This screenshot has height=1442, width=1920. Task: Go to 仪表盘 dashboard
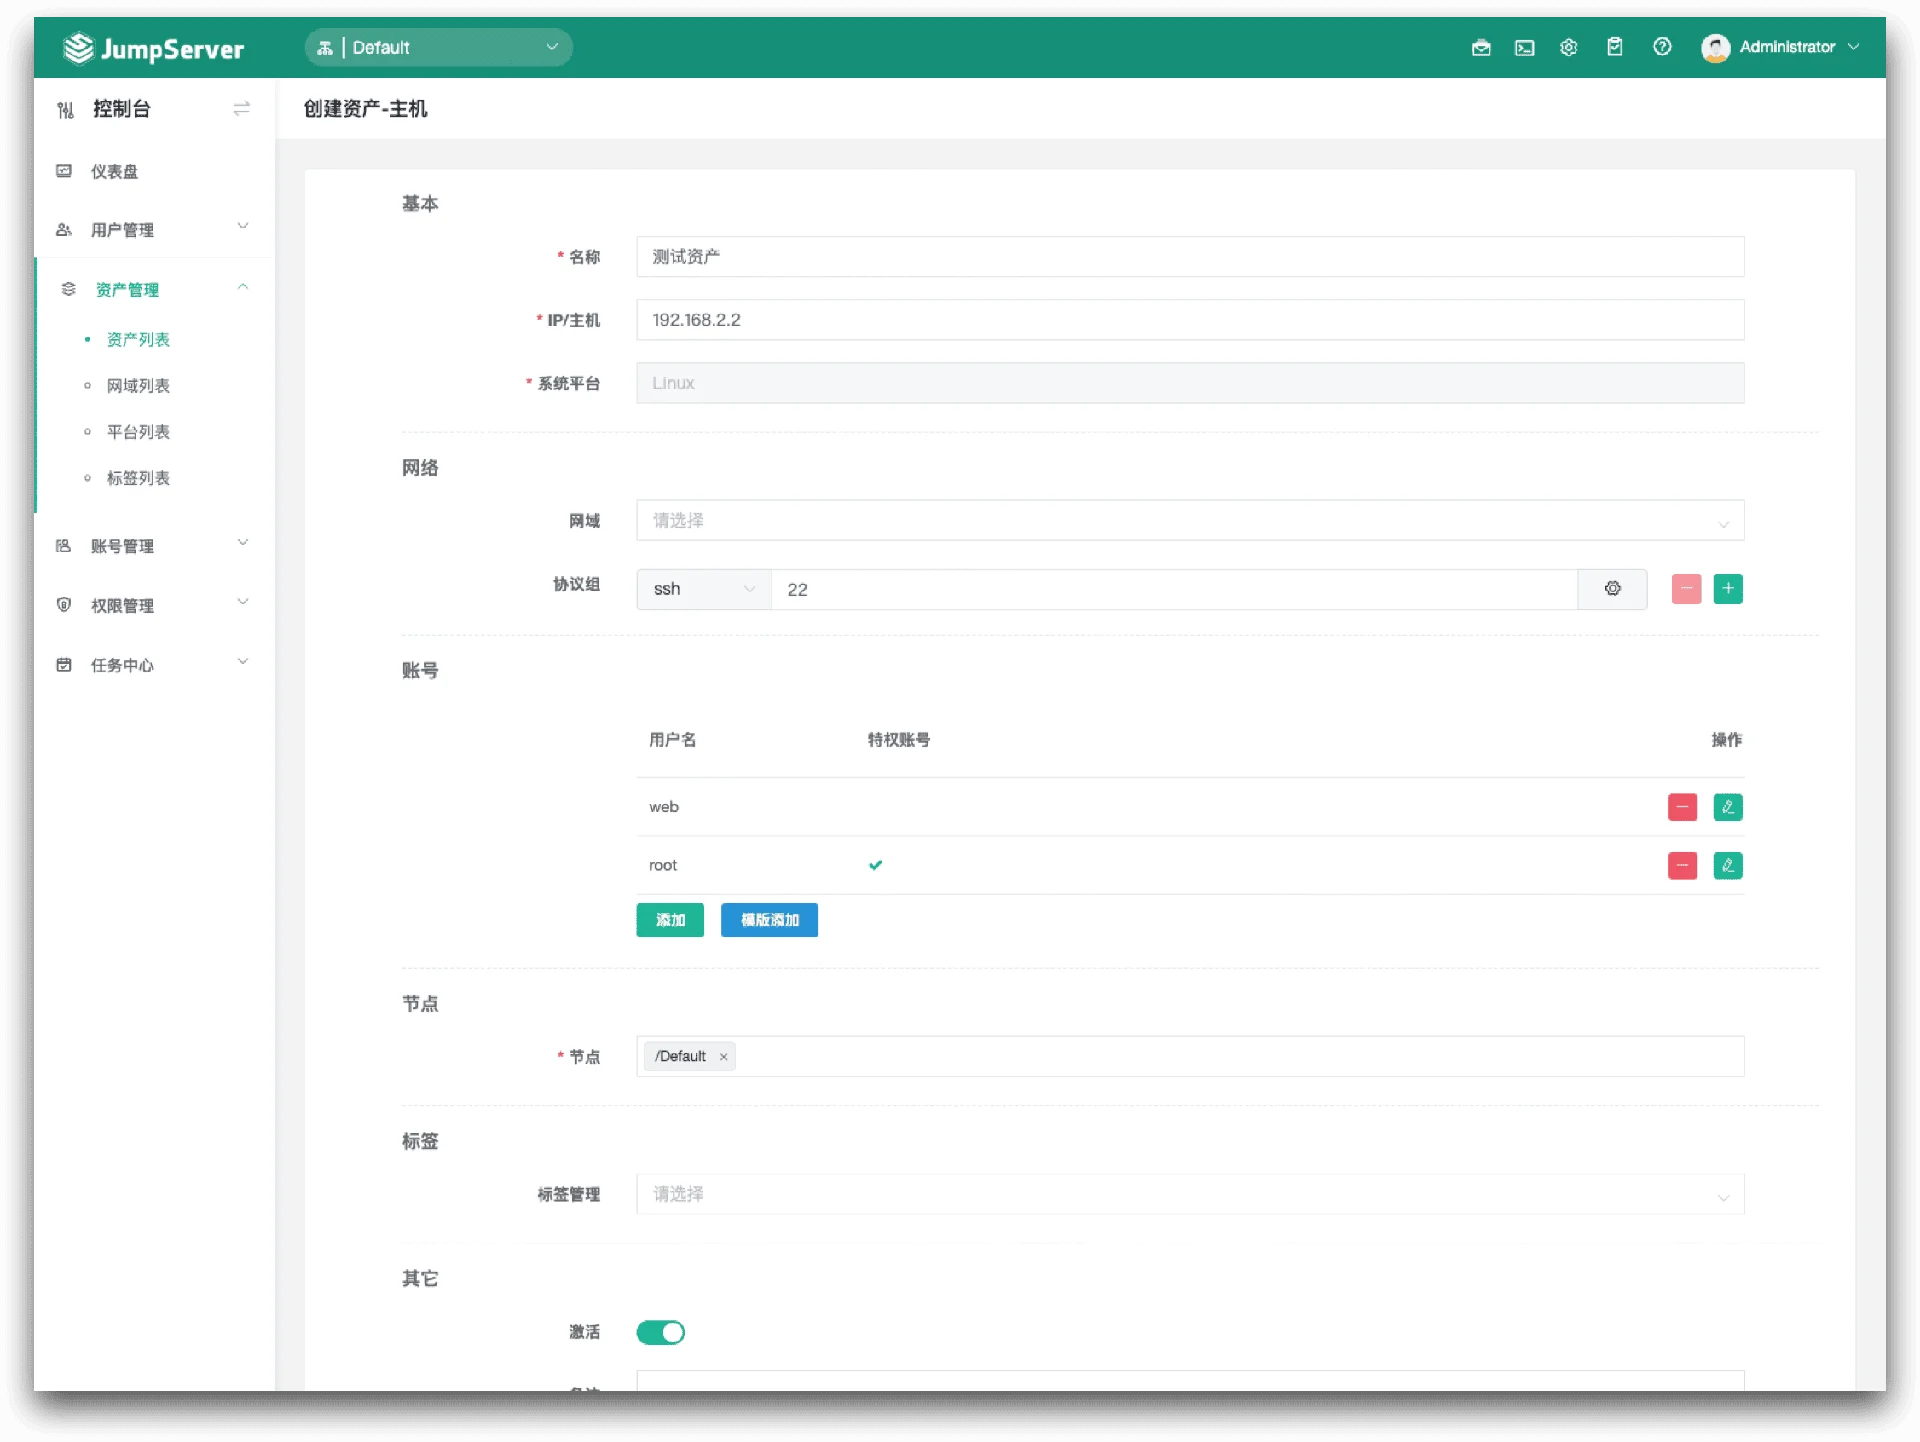114,172
